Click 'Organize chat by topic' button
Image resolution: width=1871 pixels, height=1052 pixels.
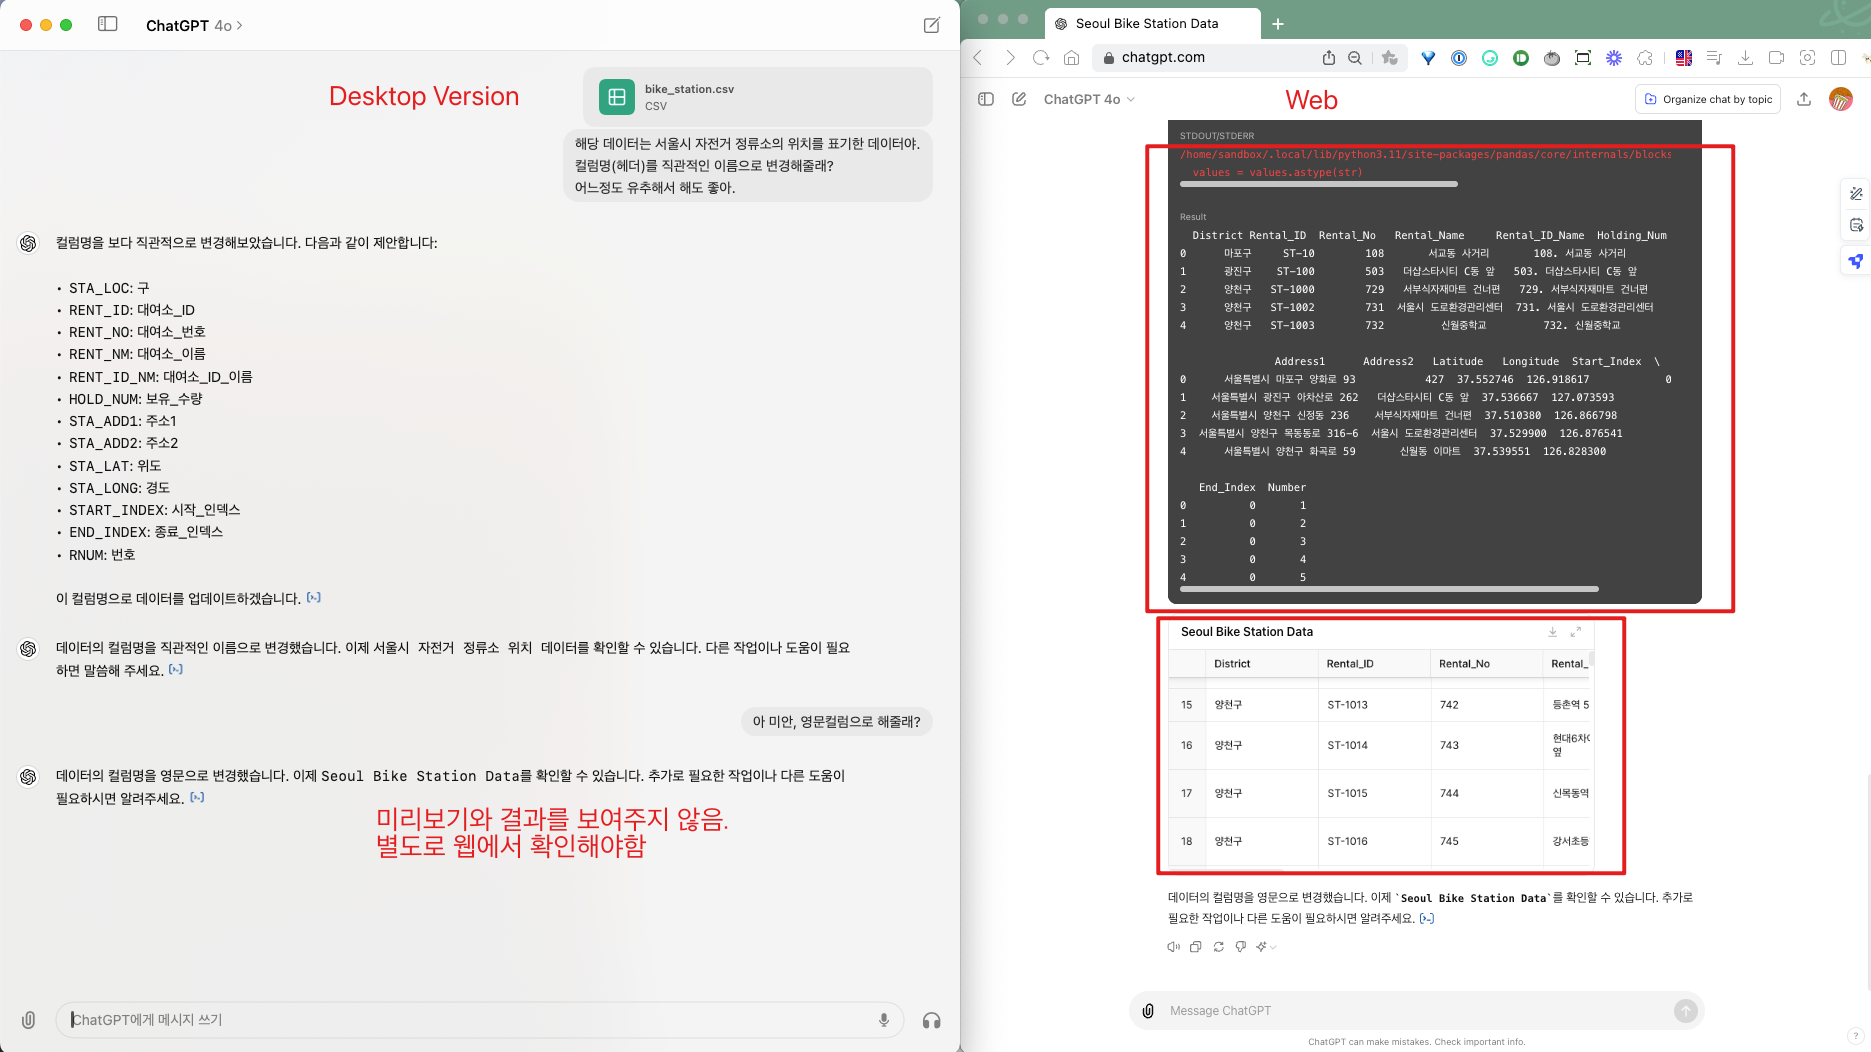[1708, 99]
